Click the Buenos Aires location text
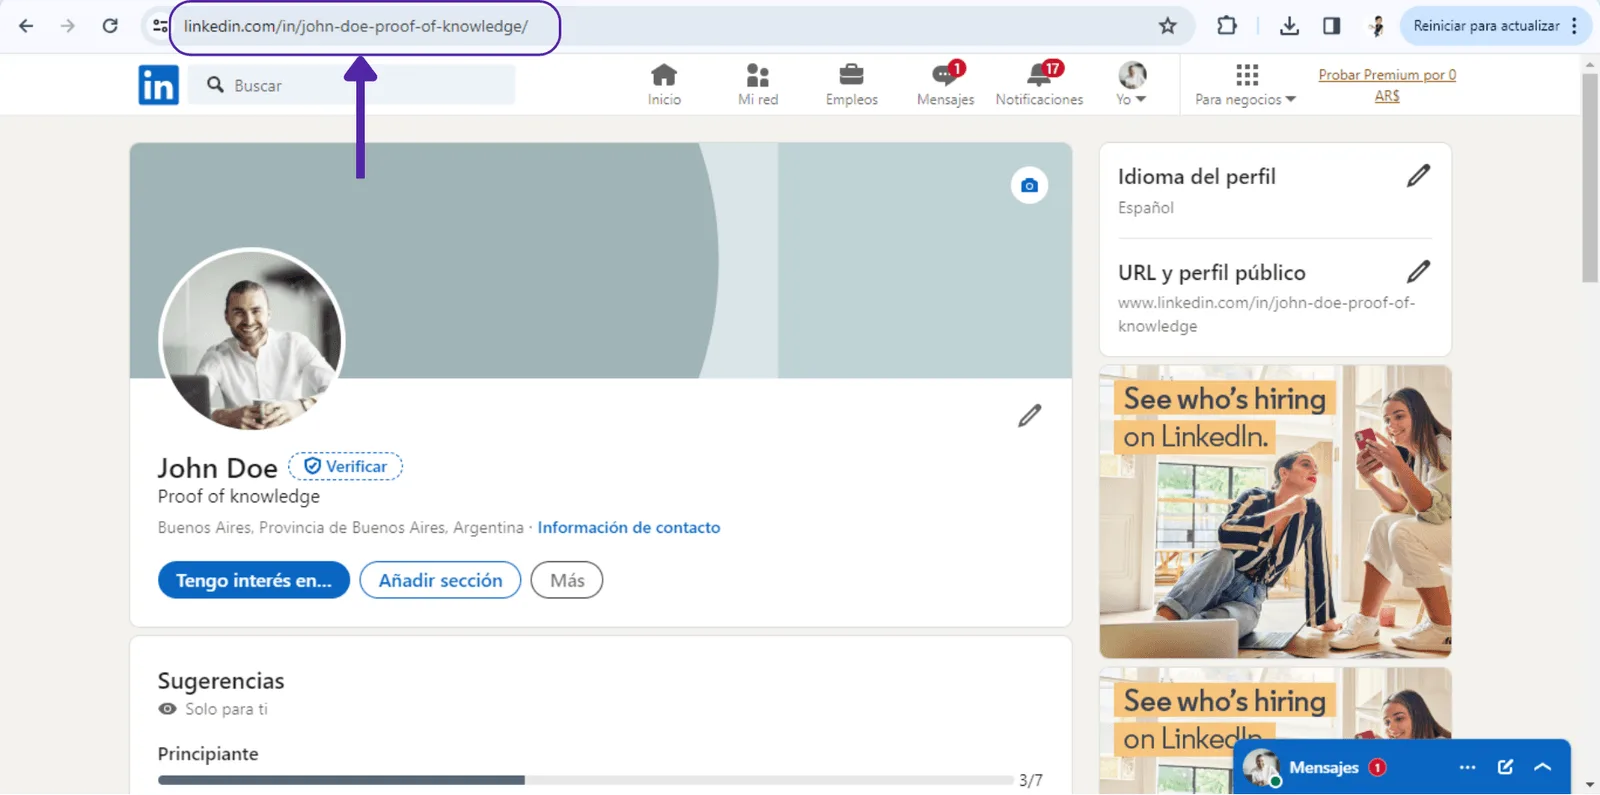The image size is (1600, 795). click(x=340, y=527)
